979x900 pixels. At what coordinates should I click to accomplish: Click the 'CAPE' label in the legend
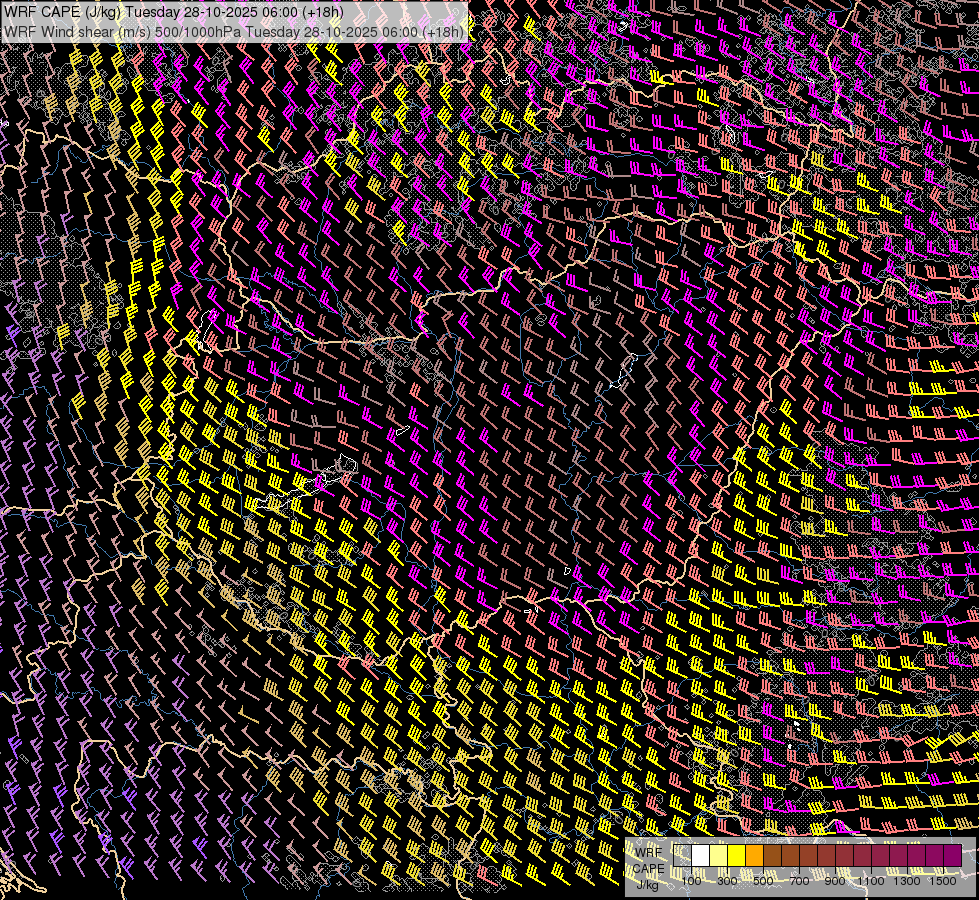649,869
